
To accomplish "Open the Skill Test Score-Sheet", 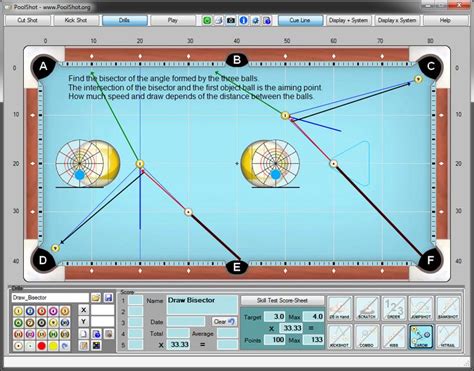I will tap(282, 300).
